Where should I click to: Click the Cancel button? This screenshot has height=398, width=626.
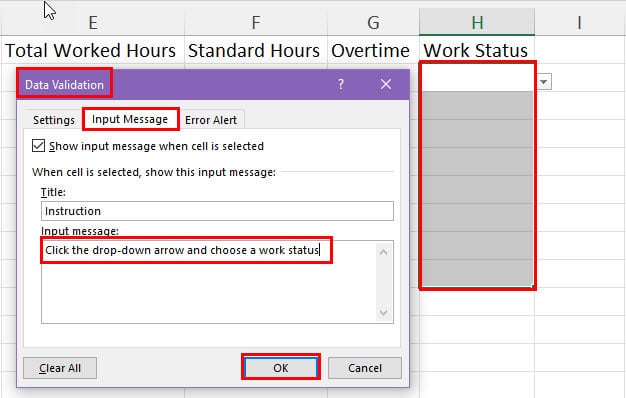[365, 368]
